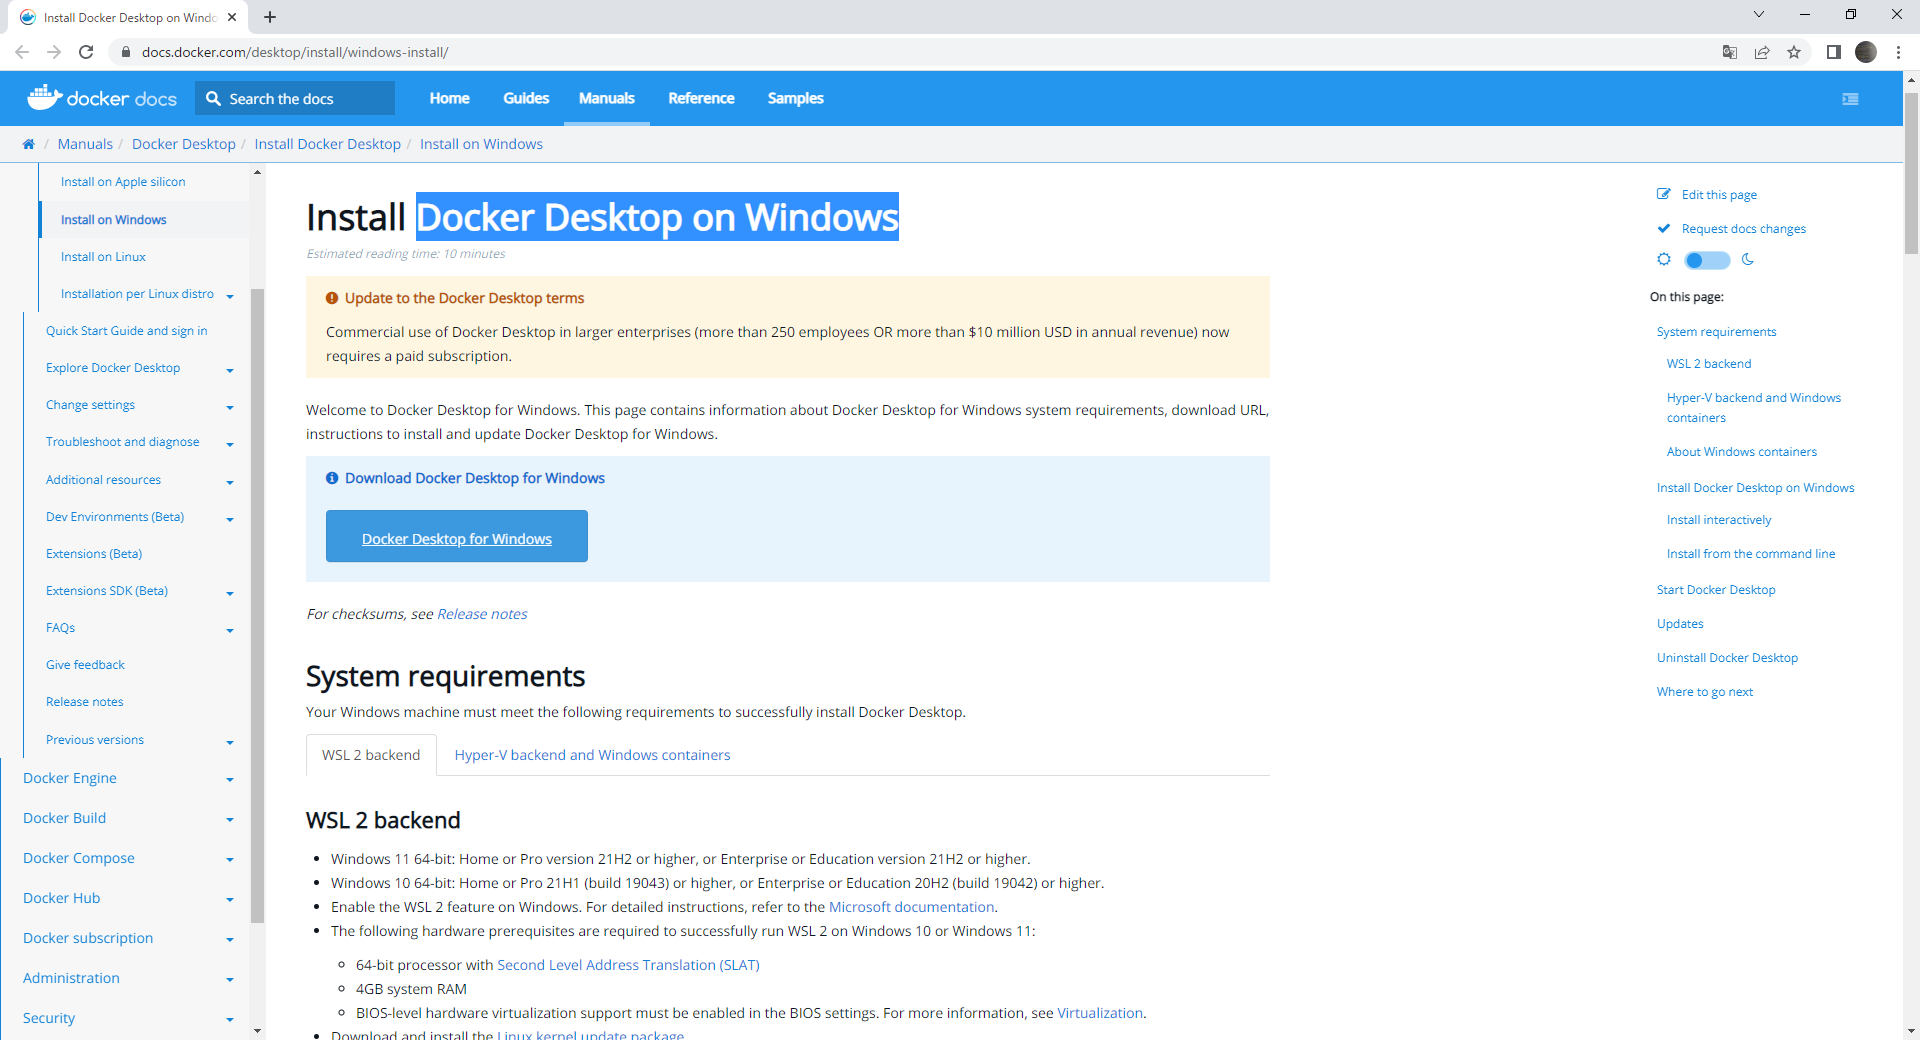Click the page vertical scrollbar thumb
Screen dimensions: 1920x1040
point(1911,172)
